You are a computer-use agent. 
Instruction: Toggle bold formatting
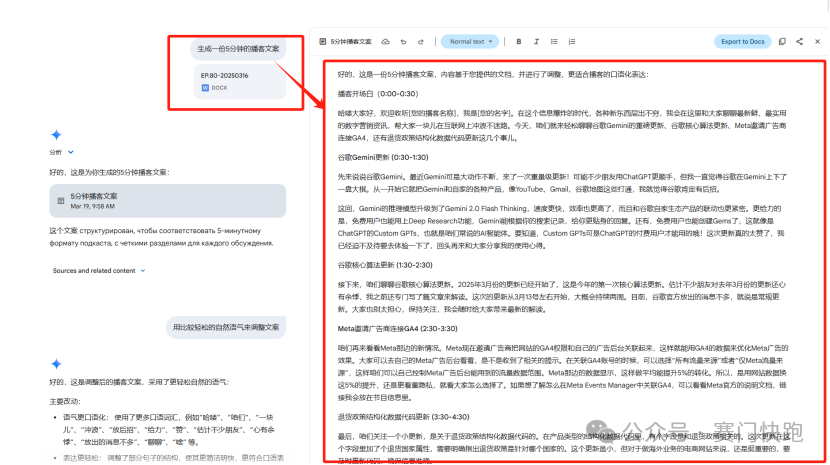519,41
